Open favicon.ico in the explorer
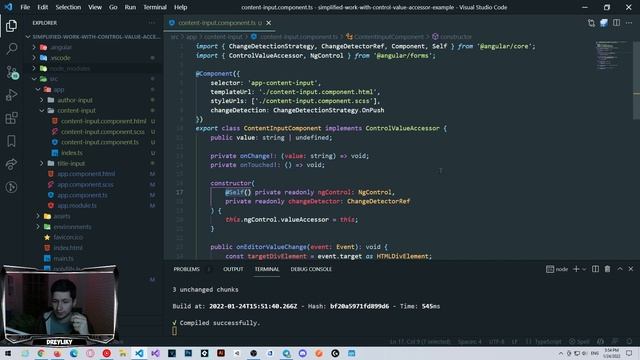This screenshot has width=640, height=360. (68, 237)
